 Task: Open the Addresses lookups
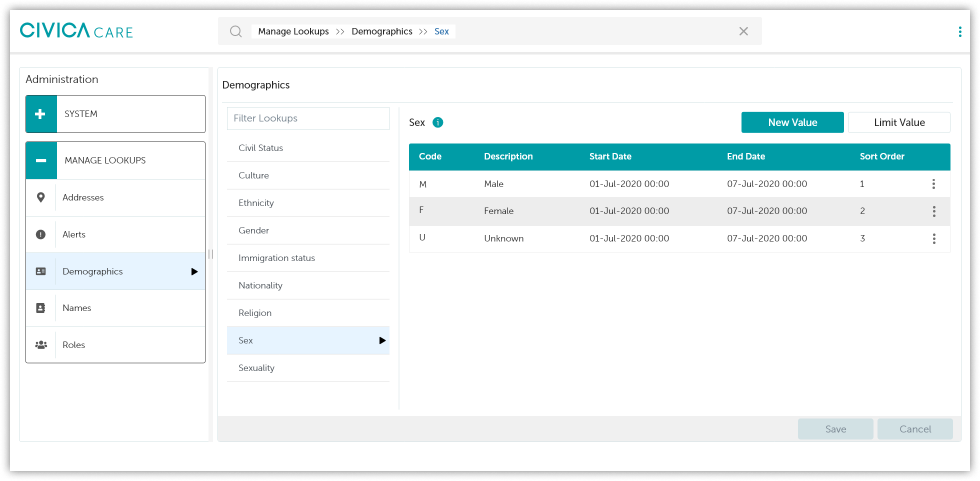[x=115, y=197]
